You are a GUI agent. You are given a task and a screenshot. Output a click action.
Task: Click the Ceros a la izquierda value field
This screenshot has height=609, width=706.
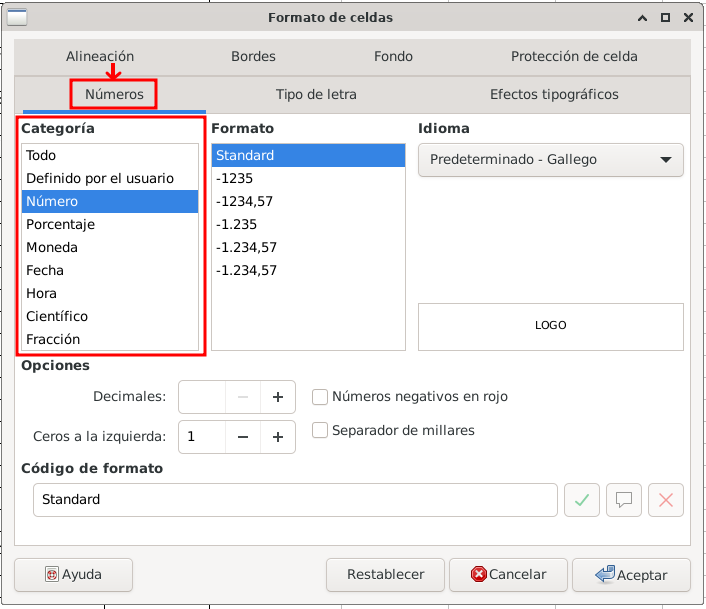click(x=202, y=437)
